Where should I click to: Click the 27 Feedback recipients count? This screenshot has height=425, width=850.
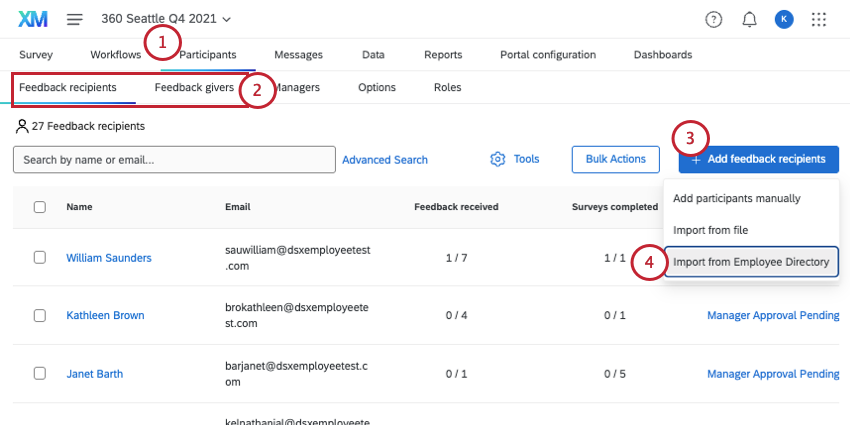tap(81, 127)
